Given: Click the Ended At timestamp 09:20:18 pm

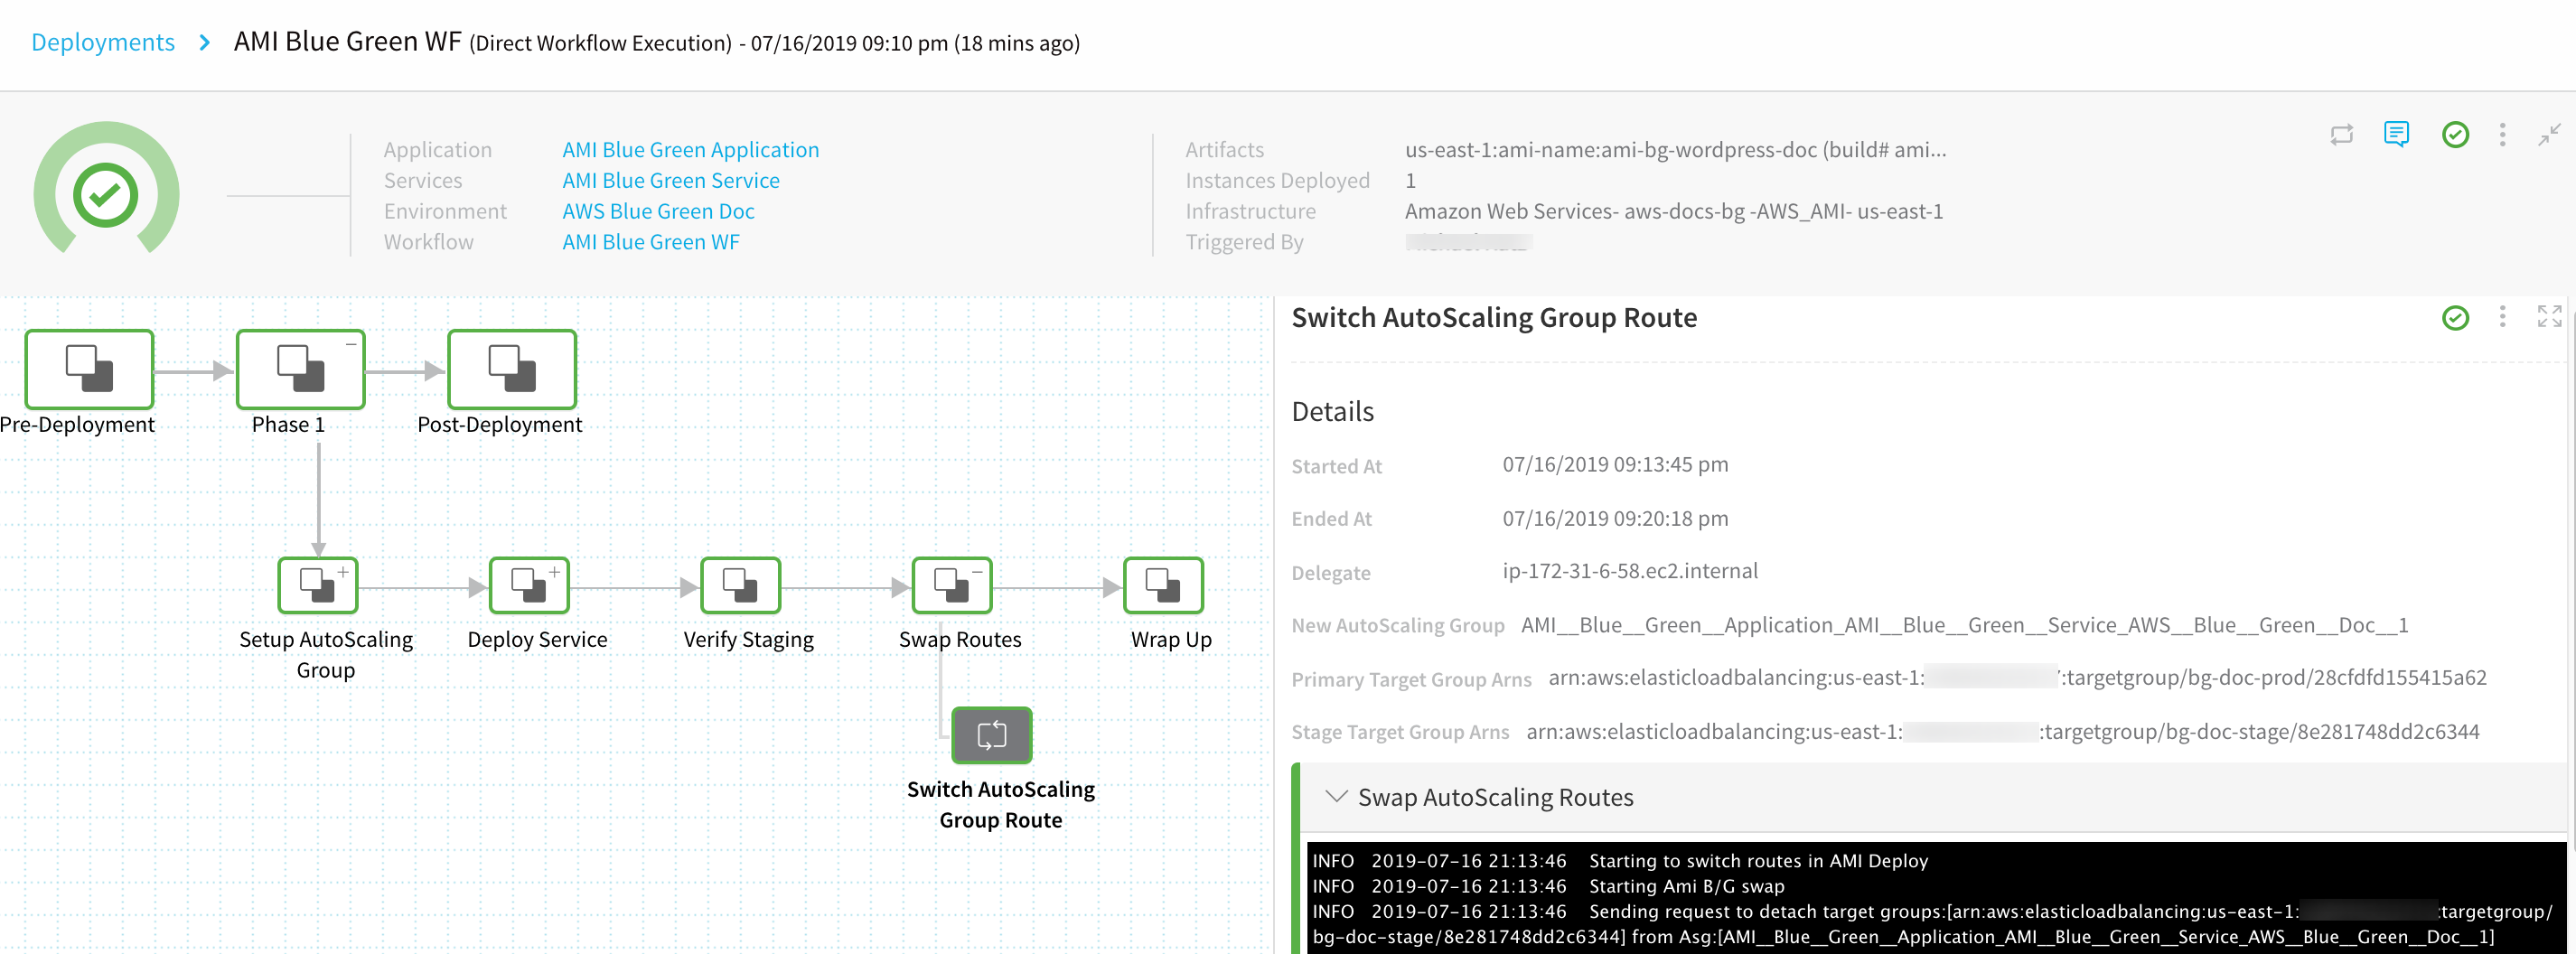Looking at the screenshot, I should (1615, 519).
